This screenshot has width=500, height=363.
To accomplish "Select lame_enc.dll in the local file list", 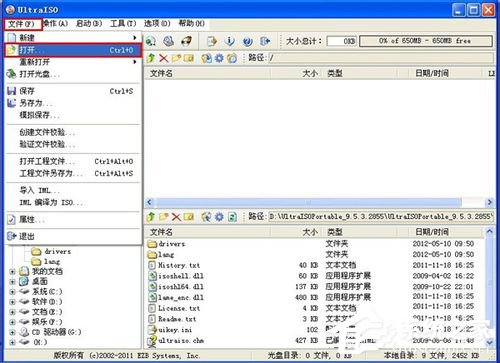I will [176, 297].
